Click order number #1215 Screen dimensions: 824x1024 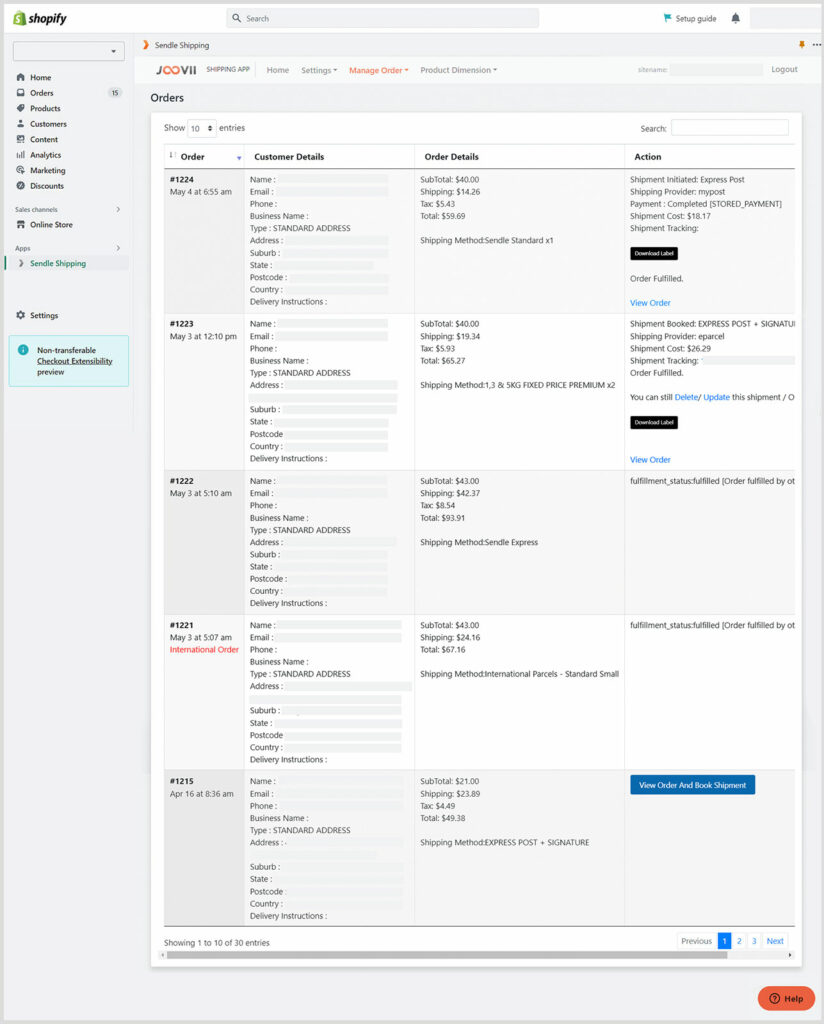tap(182, 781)
